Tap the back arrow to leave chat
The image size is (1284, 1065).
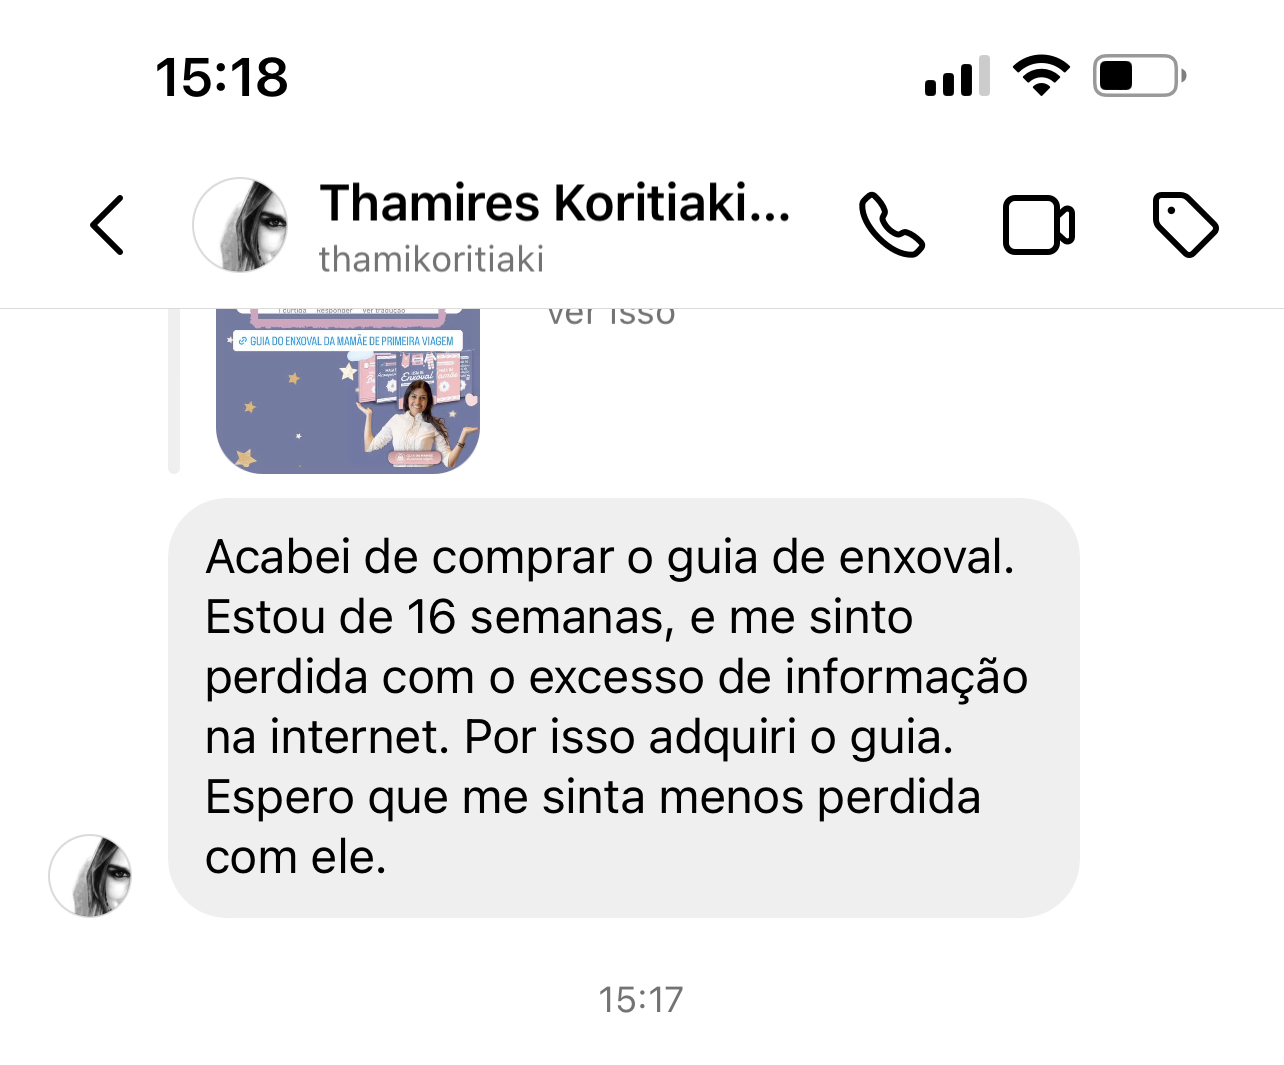(x=107, y=225)
